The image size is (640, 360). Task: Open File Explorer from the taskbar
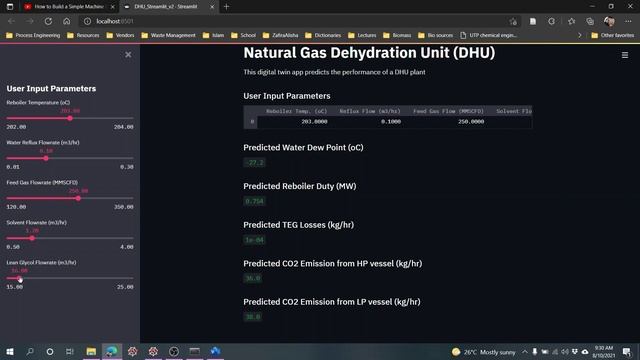coord(91,351)
